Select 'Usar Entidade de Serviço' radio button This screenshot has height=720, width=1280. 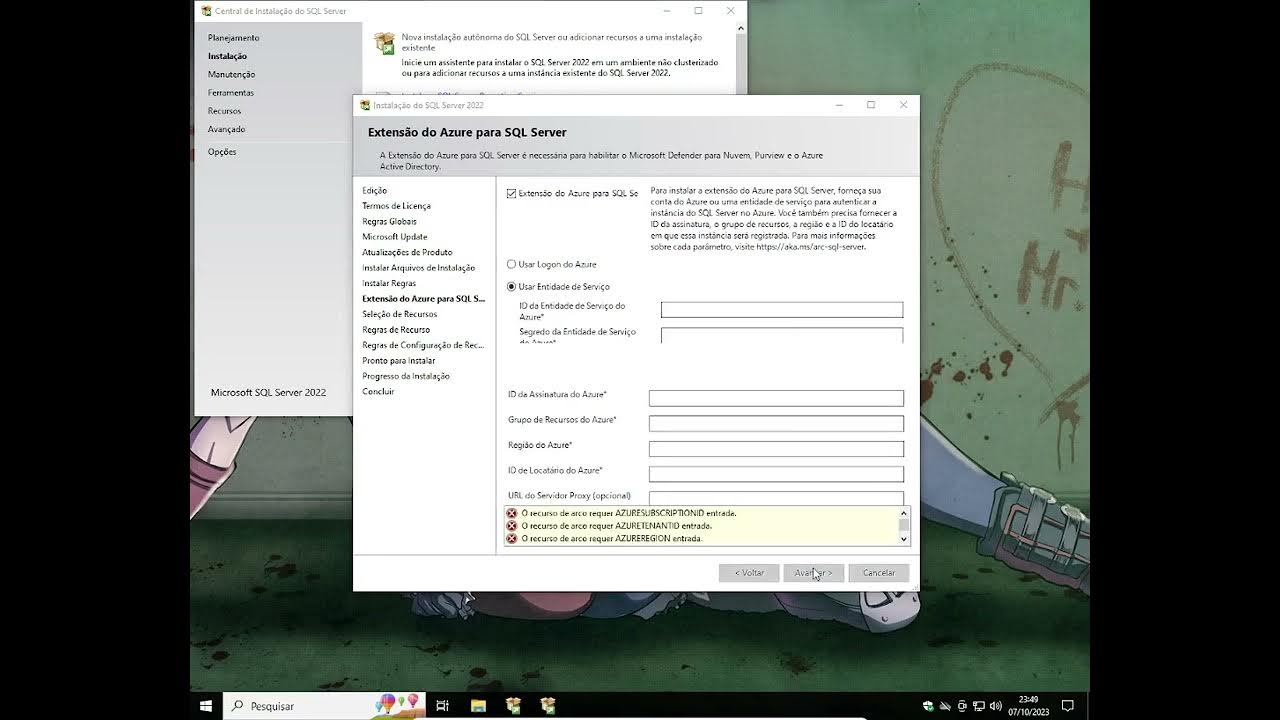pos(512,287)
